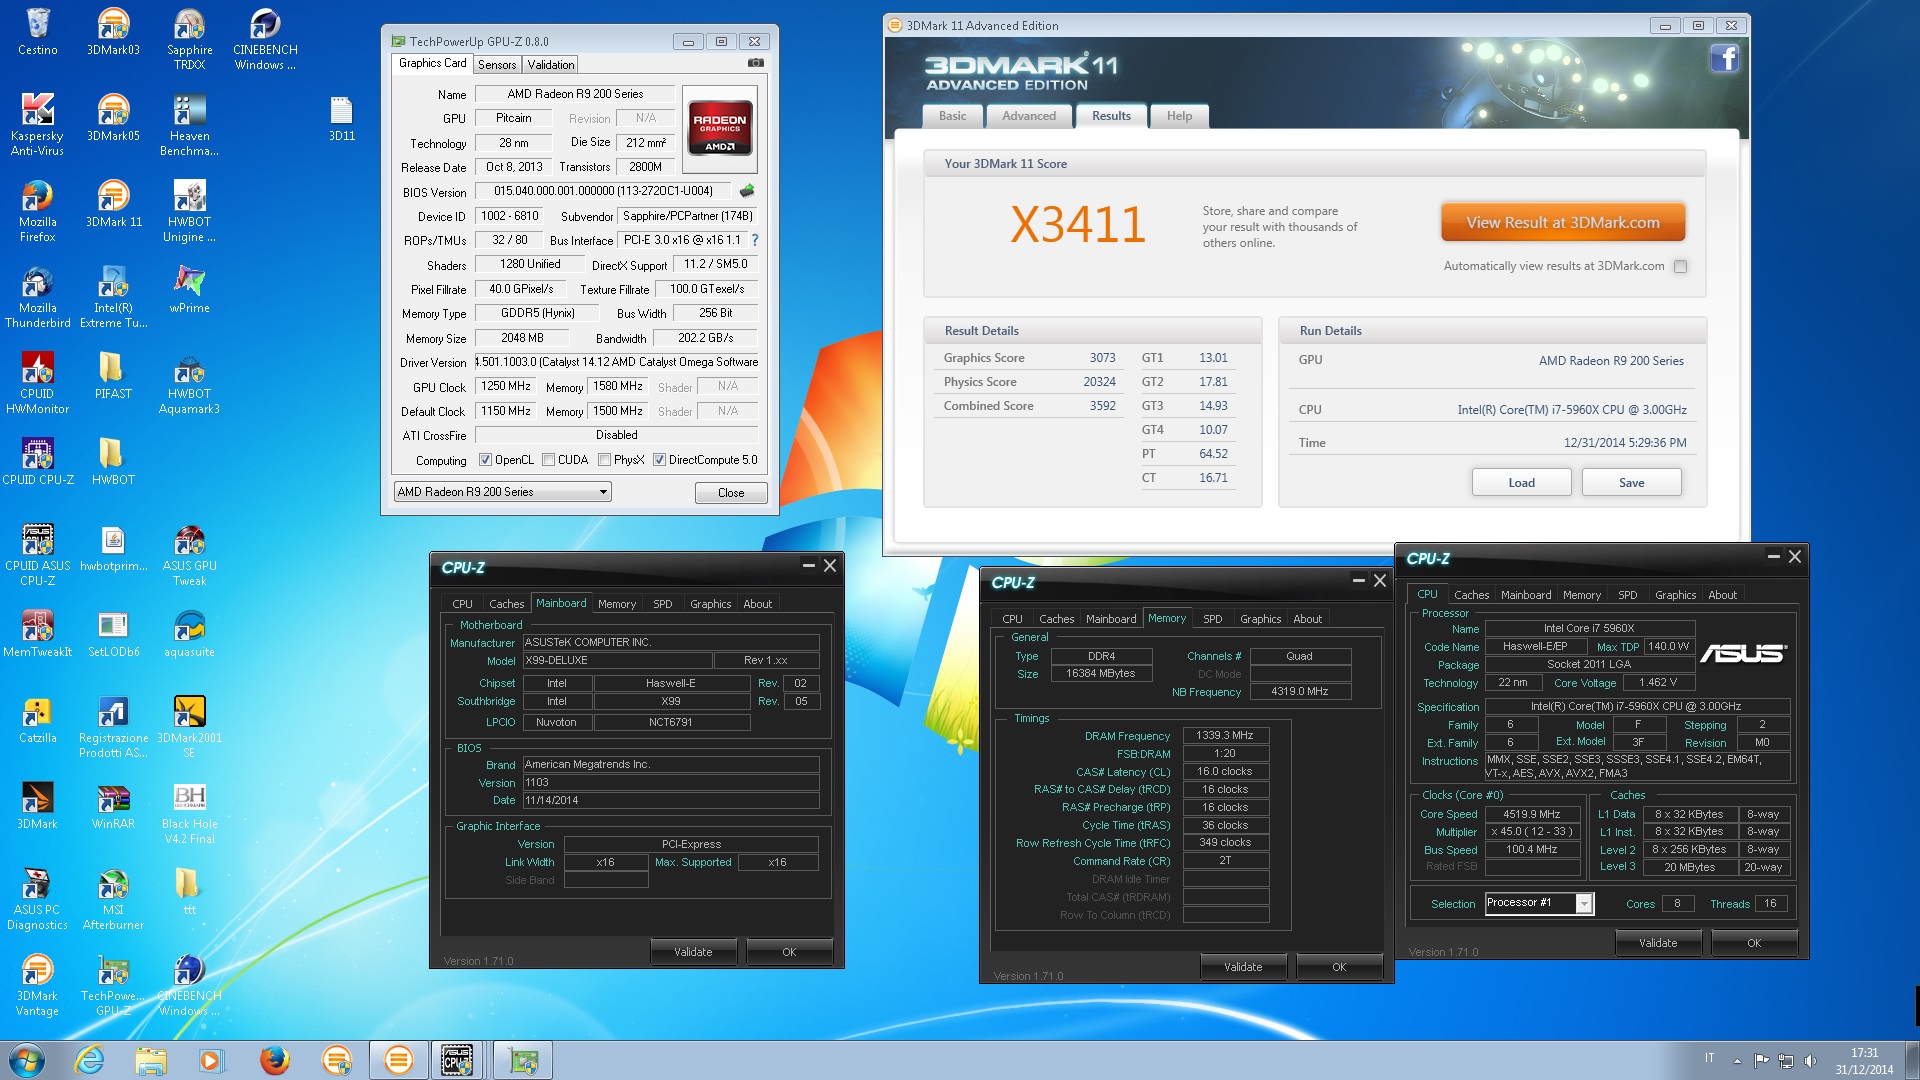Launch MSI Afterburner desktop icon
This screenshot has height=1080, width=1920.
[x=113, y=899]
